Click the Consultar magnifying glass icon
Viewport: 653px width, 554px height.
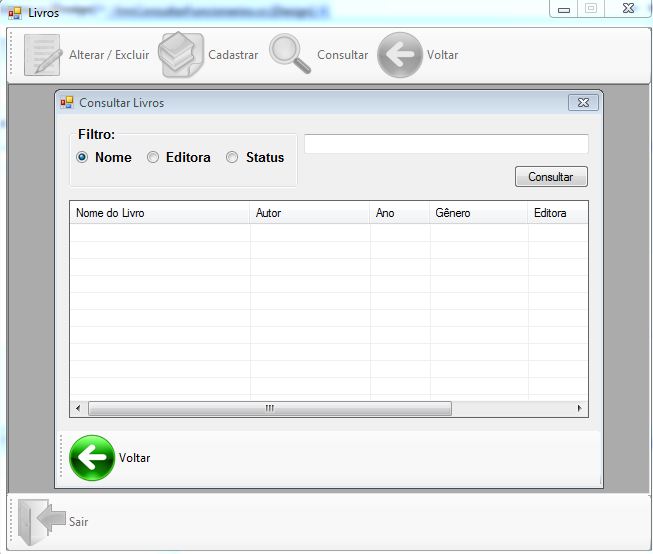click(290, 55)
